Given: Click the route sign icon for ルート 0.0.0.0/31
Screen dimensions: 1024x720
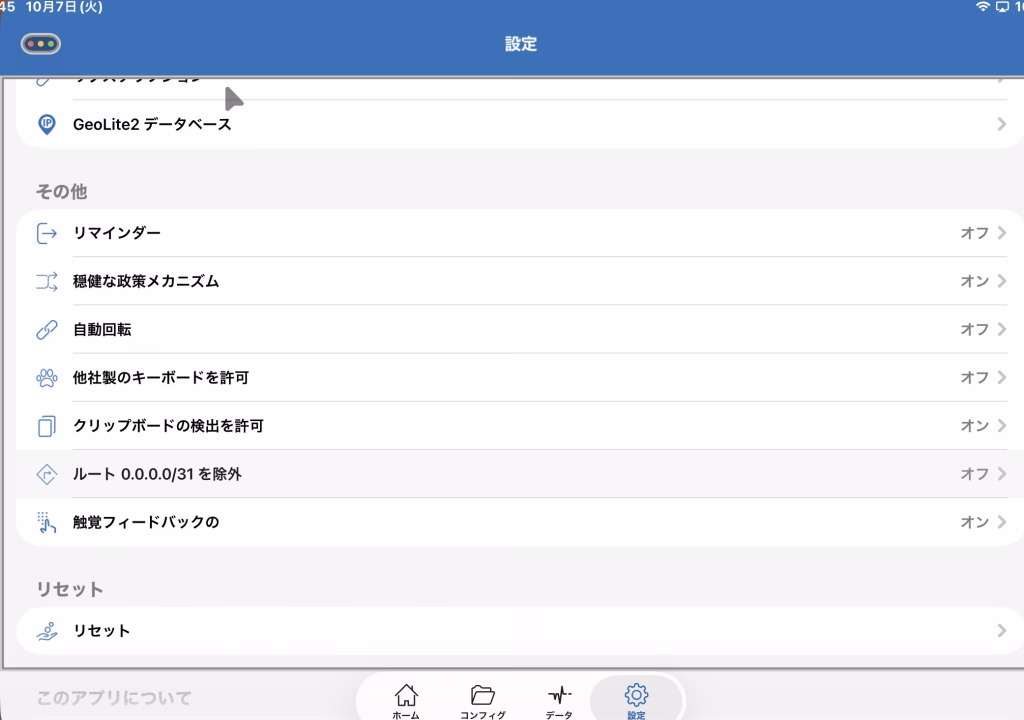Looking at the screenshot, I should tap(46, 474).
